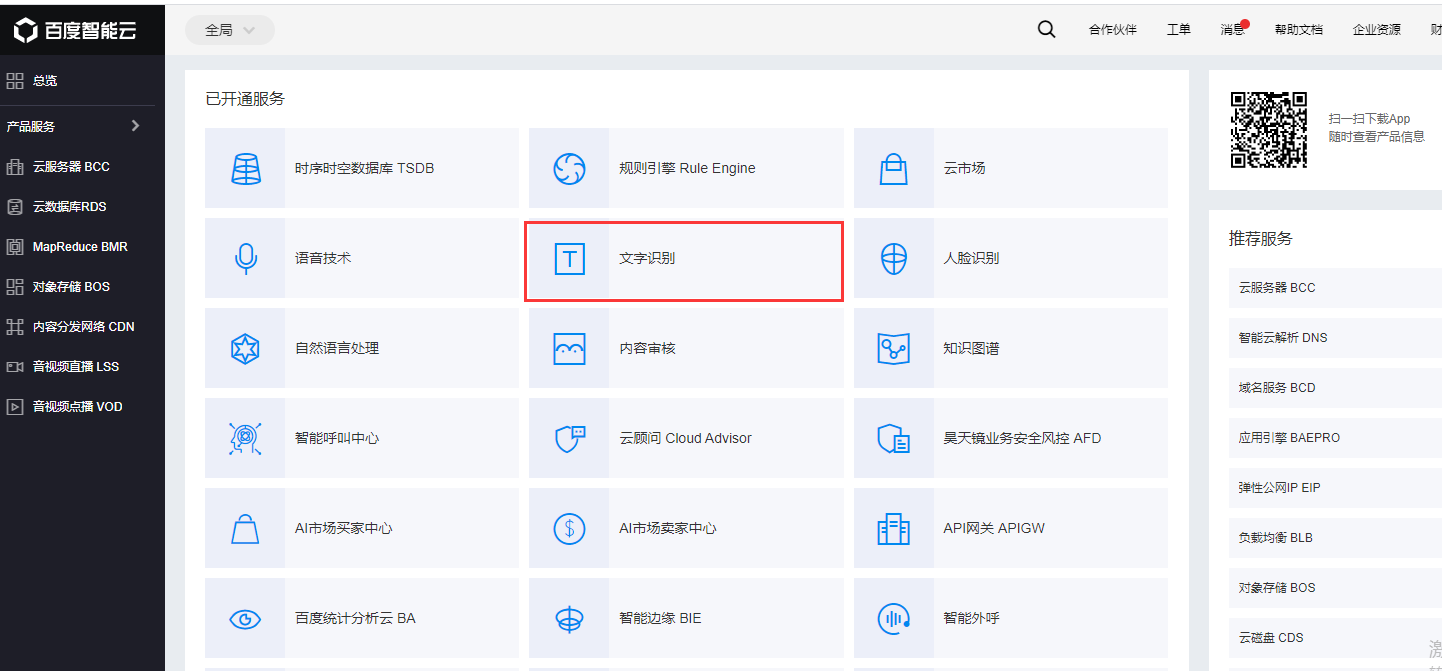Click the API网关 APIGW building icon
This screenshot has width=1442, height=671.
pyautogui.click(x=893, y=528)
